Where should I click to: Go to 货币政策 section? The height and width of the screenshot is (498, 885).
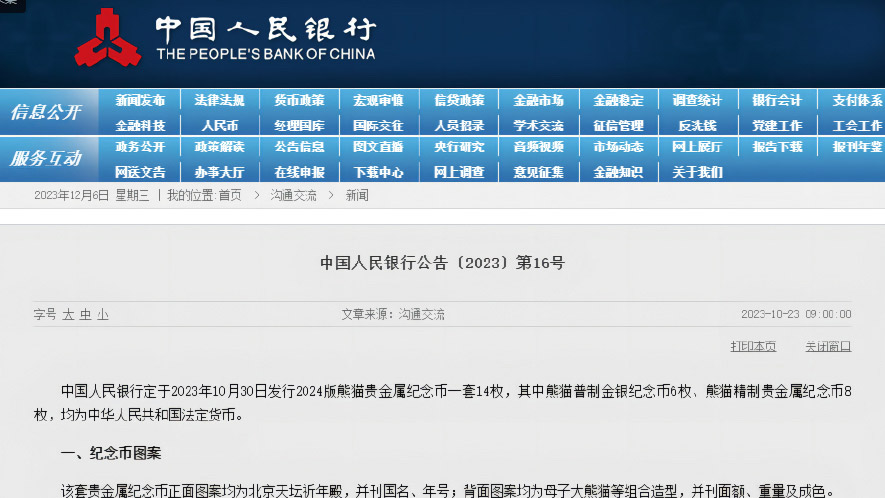pos(299,101)
